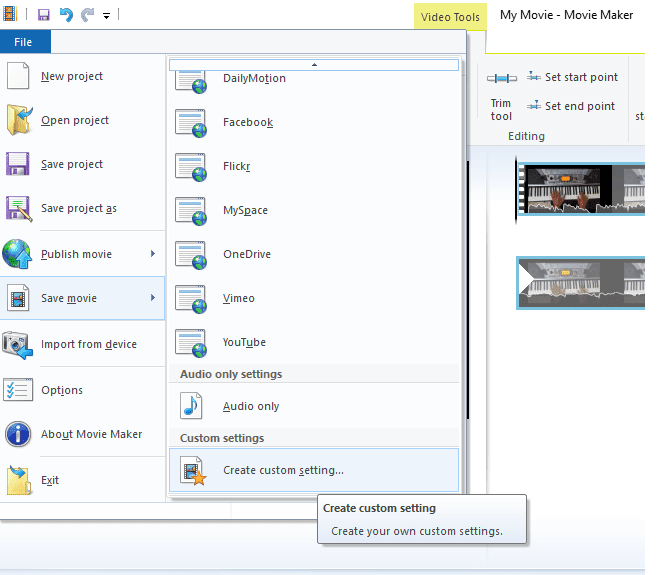Click the YouTube web page icon

pyautogui.click(x=191, y=343)
